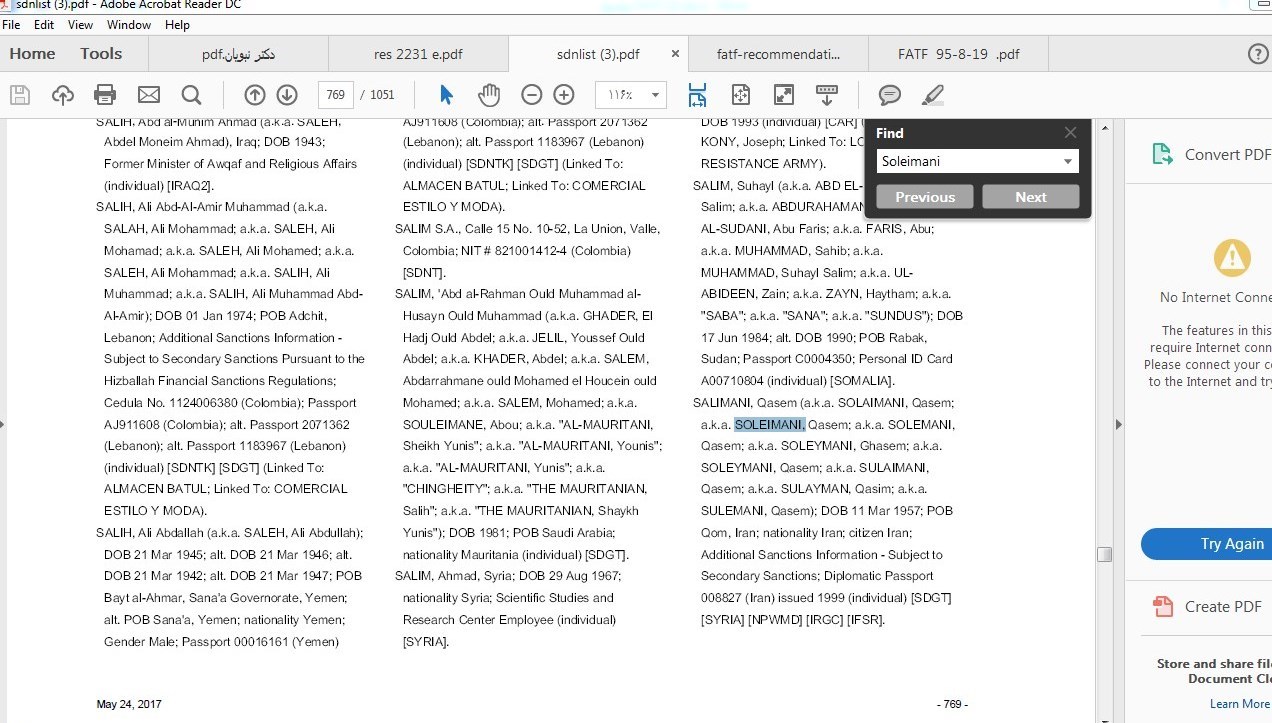Click the Save file floppy disk icon
The height and width of the screenshot is (723, 1272).
(20, 95)
